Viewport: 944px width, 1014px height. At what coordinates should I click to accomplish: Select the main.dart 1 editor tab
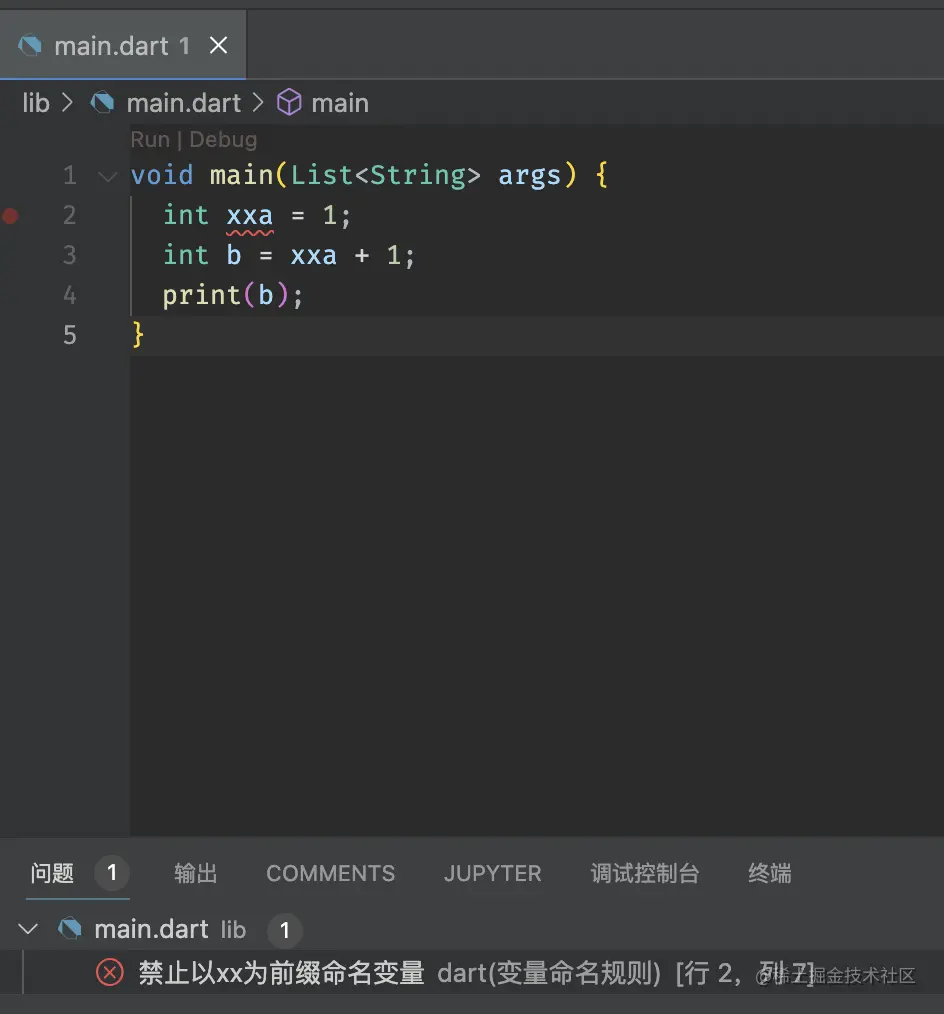(123, 45)
